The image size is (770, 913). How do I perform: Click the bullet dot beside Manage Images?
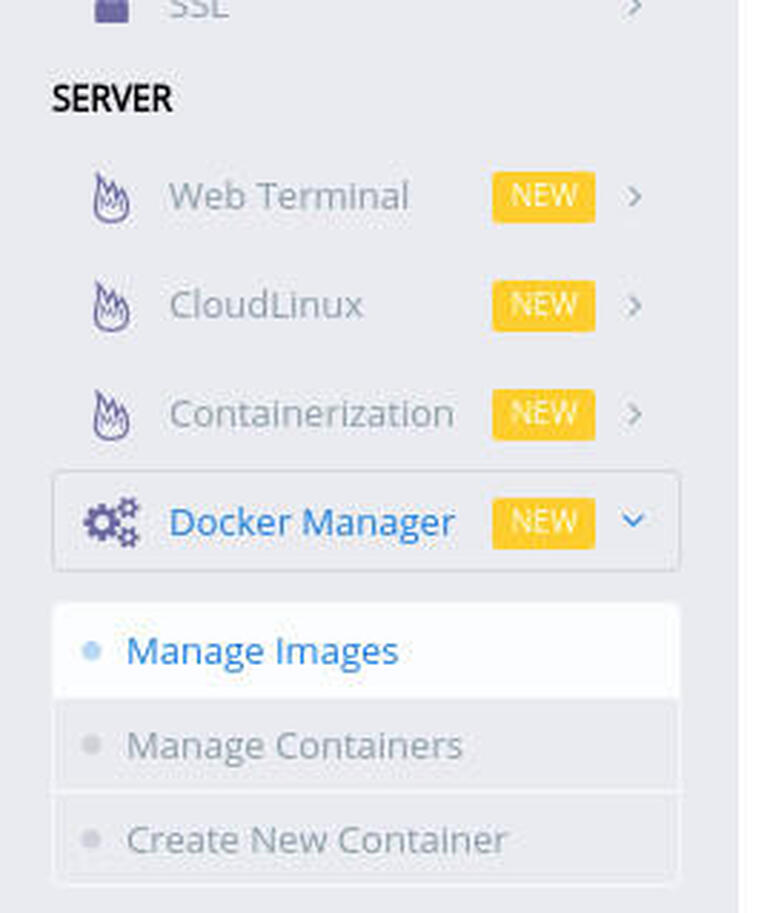coord(91,650)
